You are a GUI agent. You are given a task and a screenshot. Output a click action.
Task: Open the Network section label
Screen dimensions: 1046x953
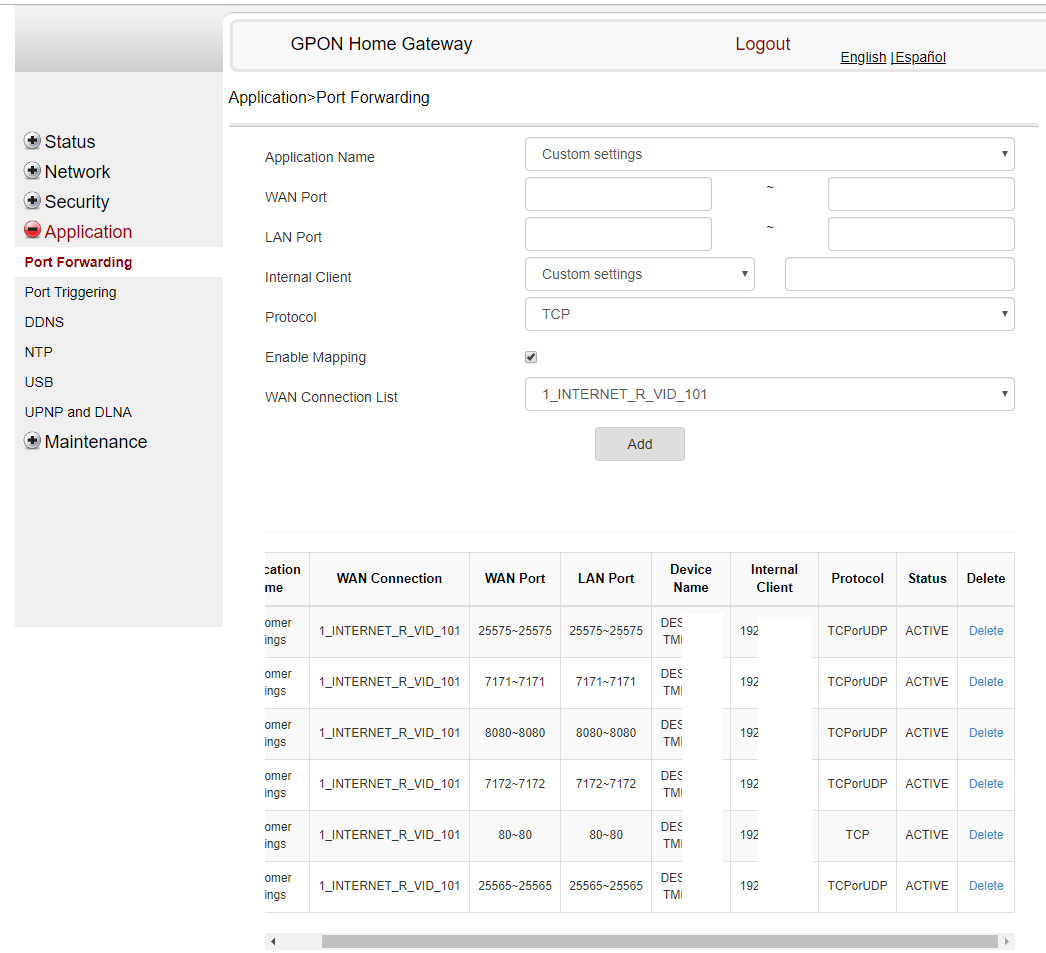(x=77, y=171)
